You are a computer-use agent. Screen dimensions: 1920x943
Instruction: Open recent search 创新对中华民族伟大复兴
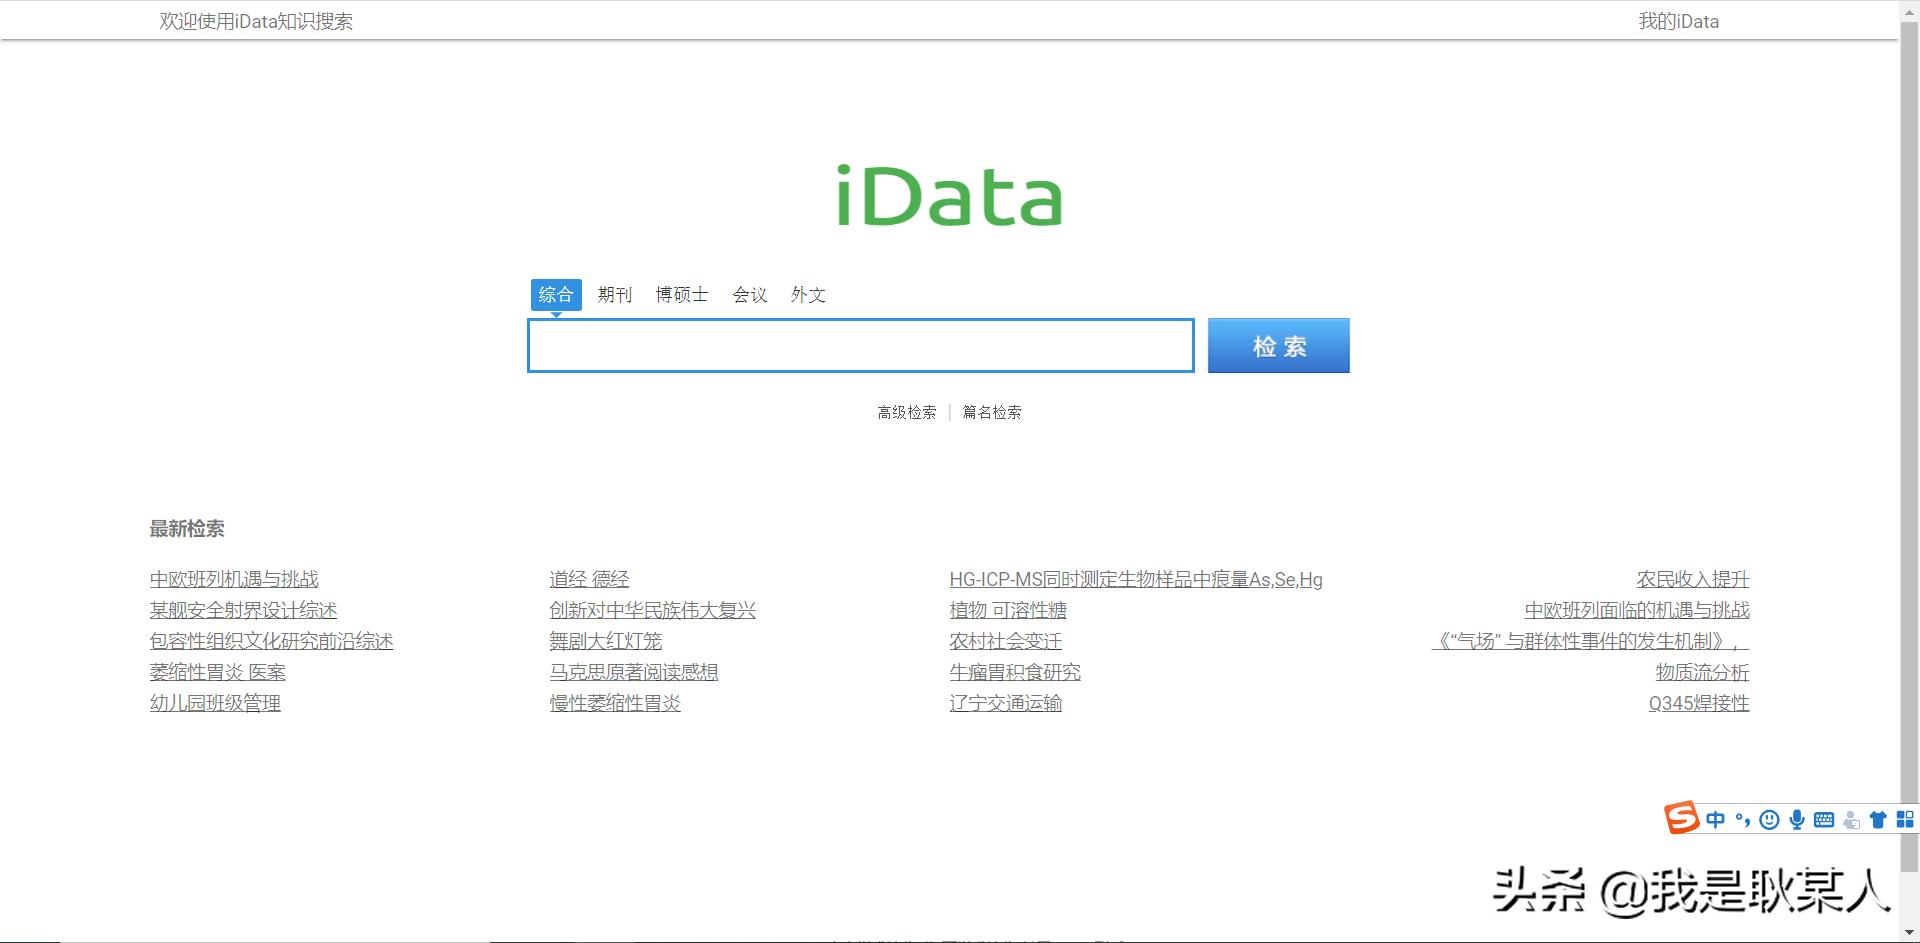coord(653,610)
